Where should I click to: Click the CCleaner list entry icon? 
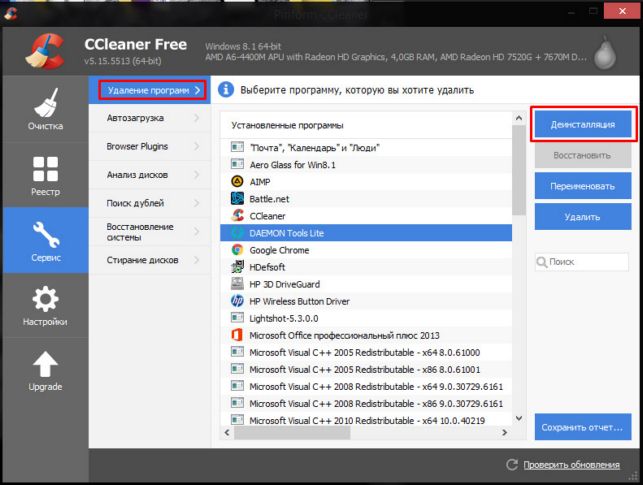(x=237, y=215)
